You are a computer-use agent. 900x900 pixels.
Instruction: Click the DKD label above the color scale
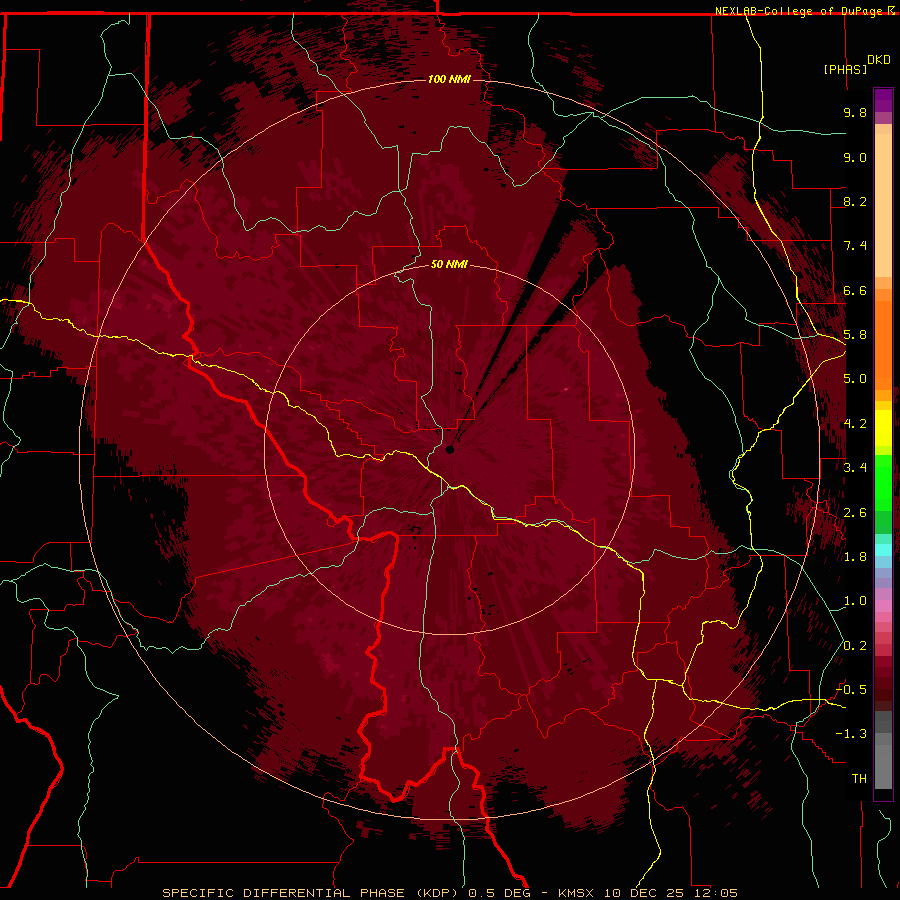[879, 60]
